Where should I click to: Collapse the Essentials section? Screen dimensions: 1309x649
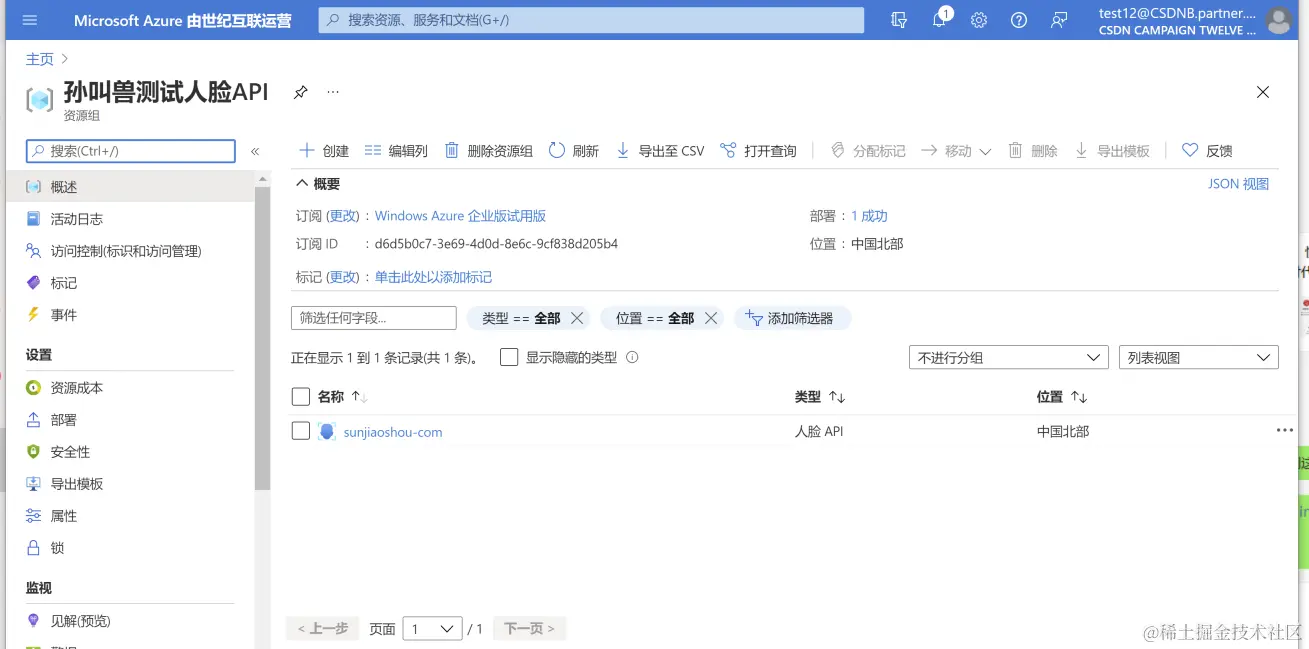[x=317, y=184]
